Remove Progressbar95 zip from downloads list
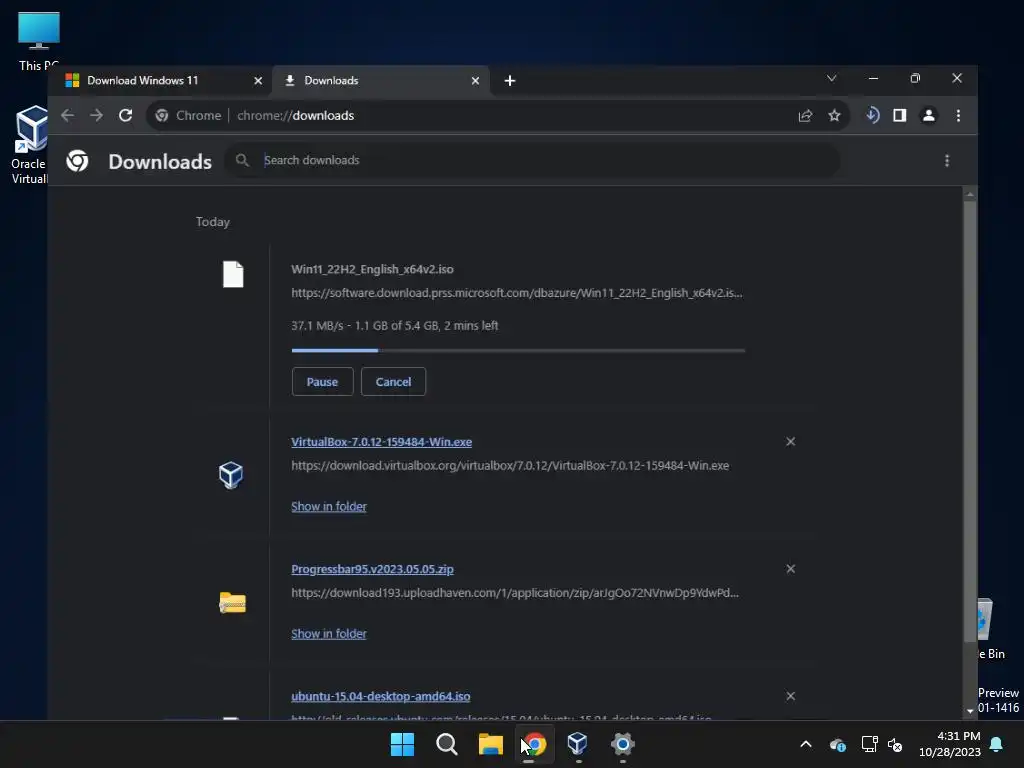1024x768 pixels. click(790, 569)
